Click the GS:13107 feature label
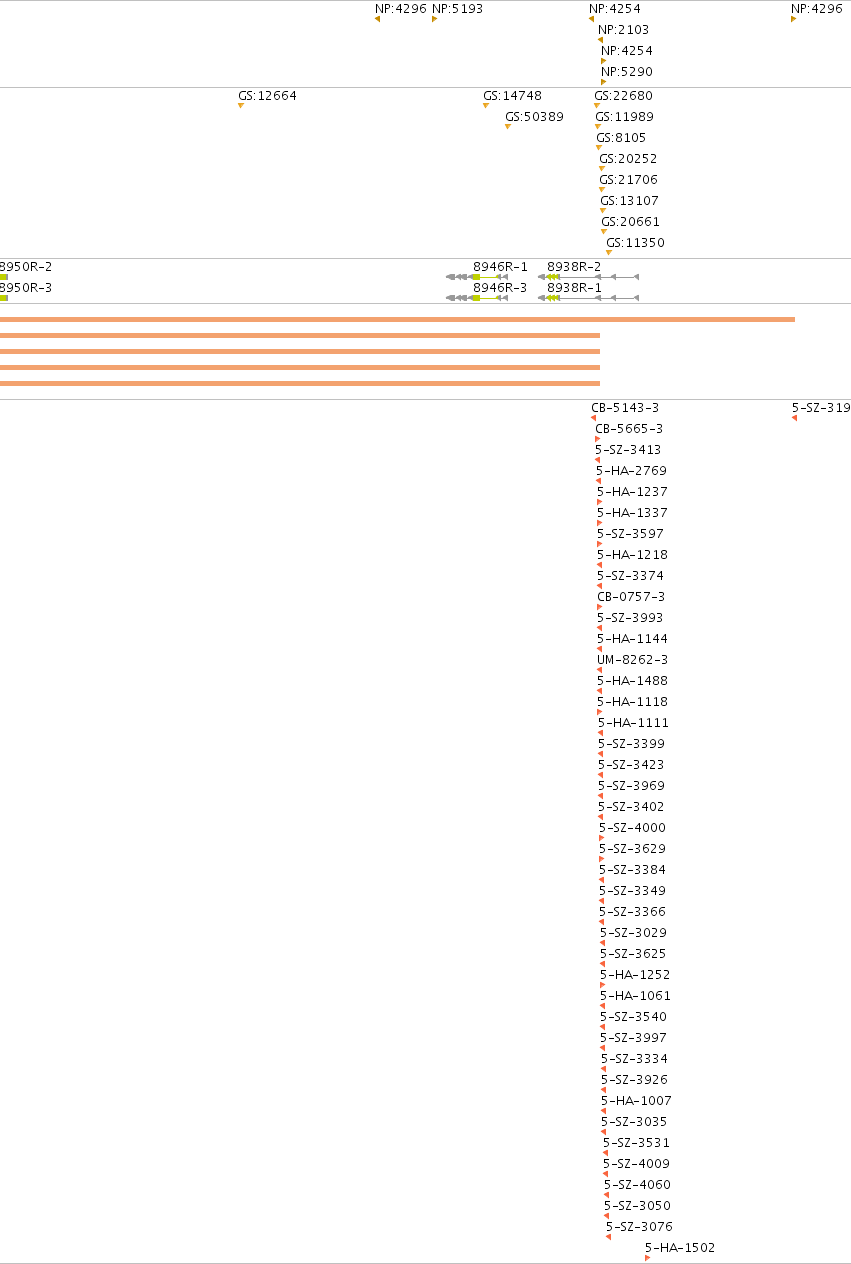The image size is (851, 1264). point(630,201)
